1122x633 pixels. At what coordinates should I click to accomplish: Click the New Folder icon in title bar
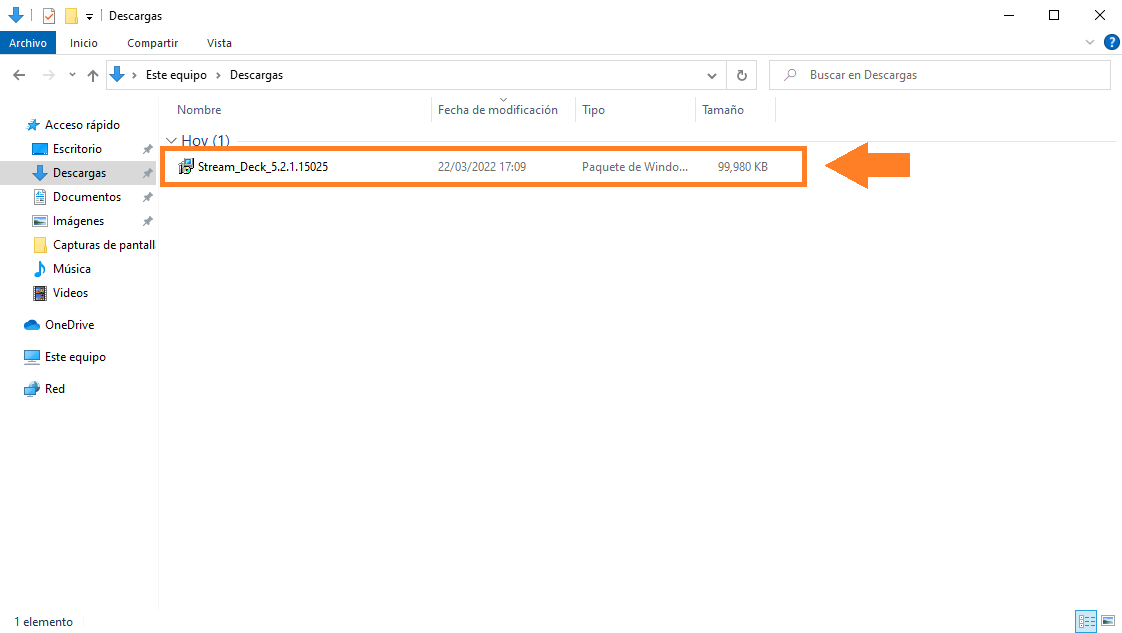click(70, 16)
